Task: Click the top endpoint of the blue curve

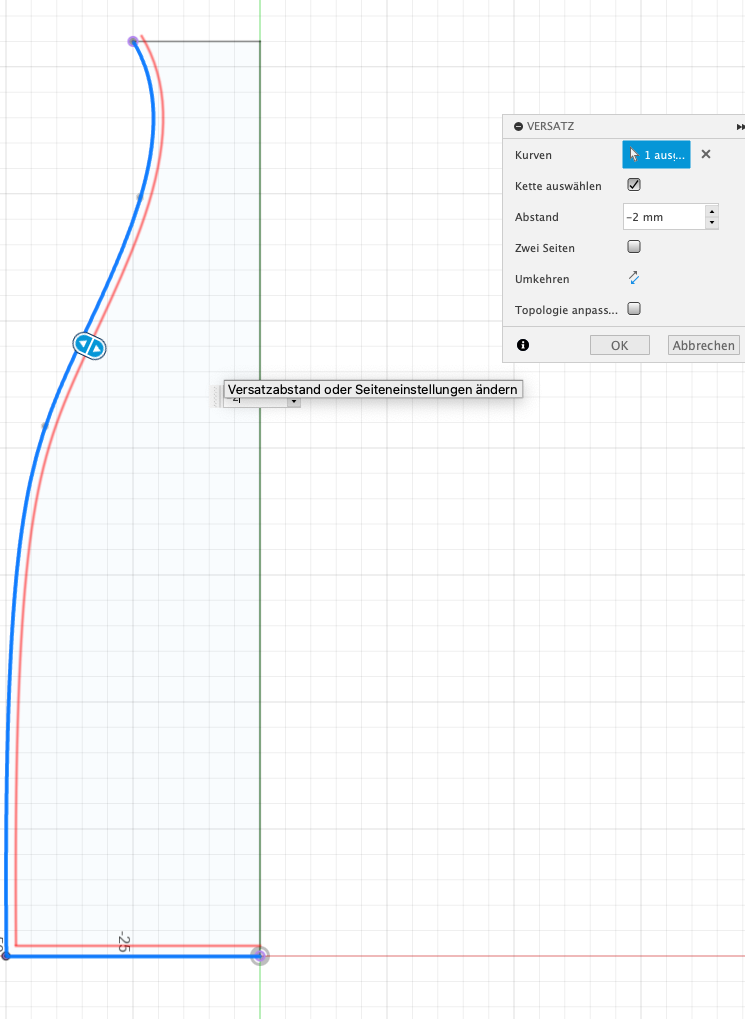Action: point(133,41)
